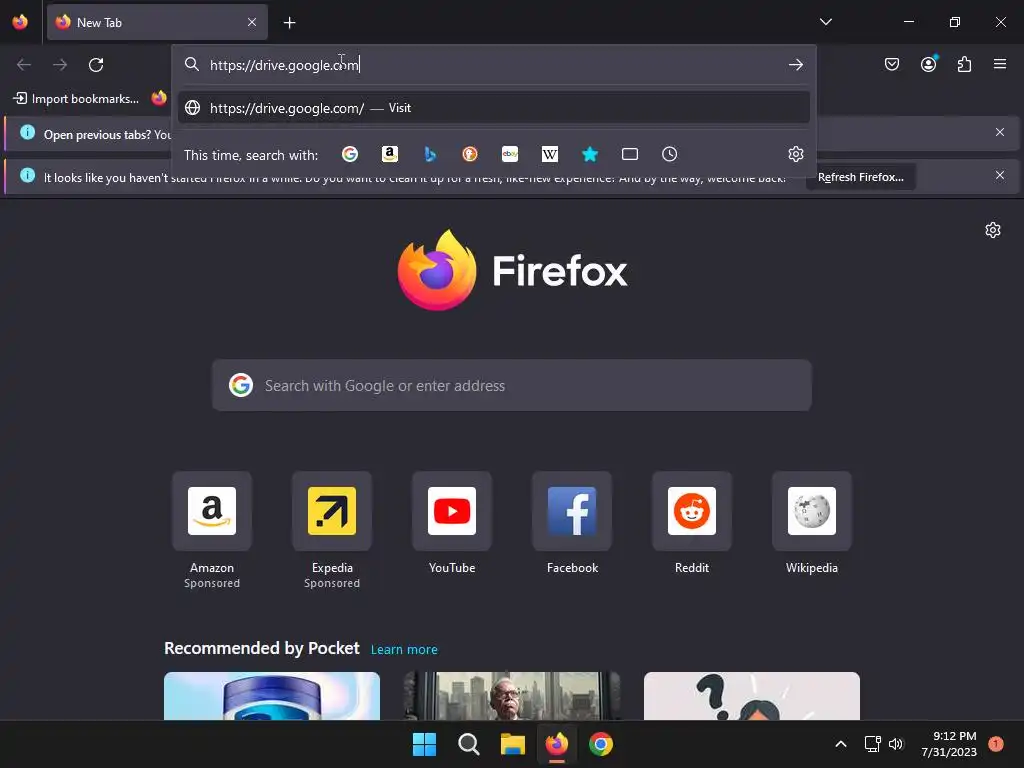Go forward one page
1024x768 pixels.
60,65
